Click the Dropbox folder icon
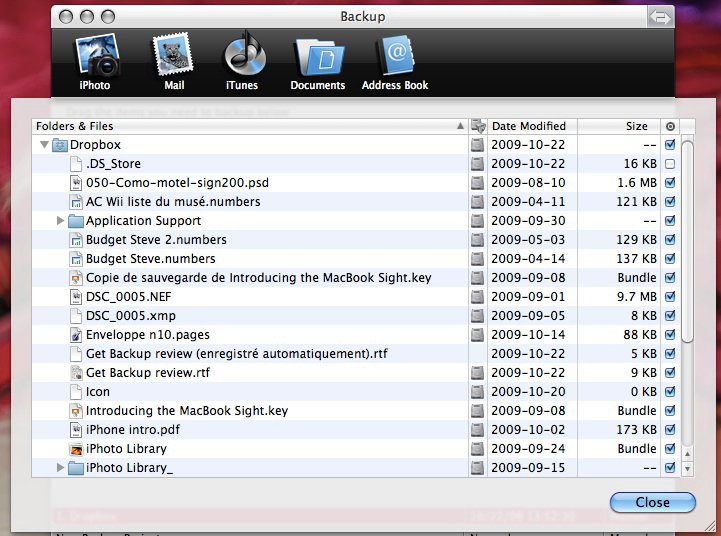The height and width of the screenshot is (536, 721). (59, 145)
